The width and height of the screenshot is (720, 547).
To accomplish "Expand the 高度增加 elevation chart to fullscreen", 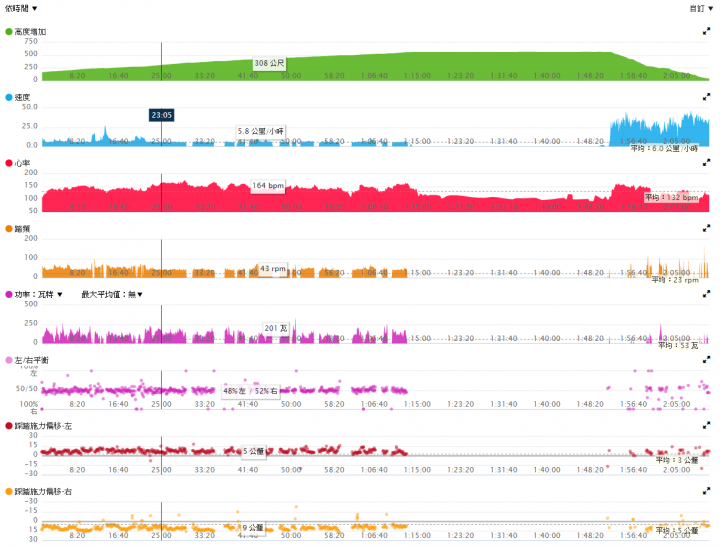I will (x=706, y=31).
